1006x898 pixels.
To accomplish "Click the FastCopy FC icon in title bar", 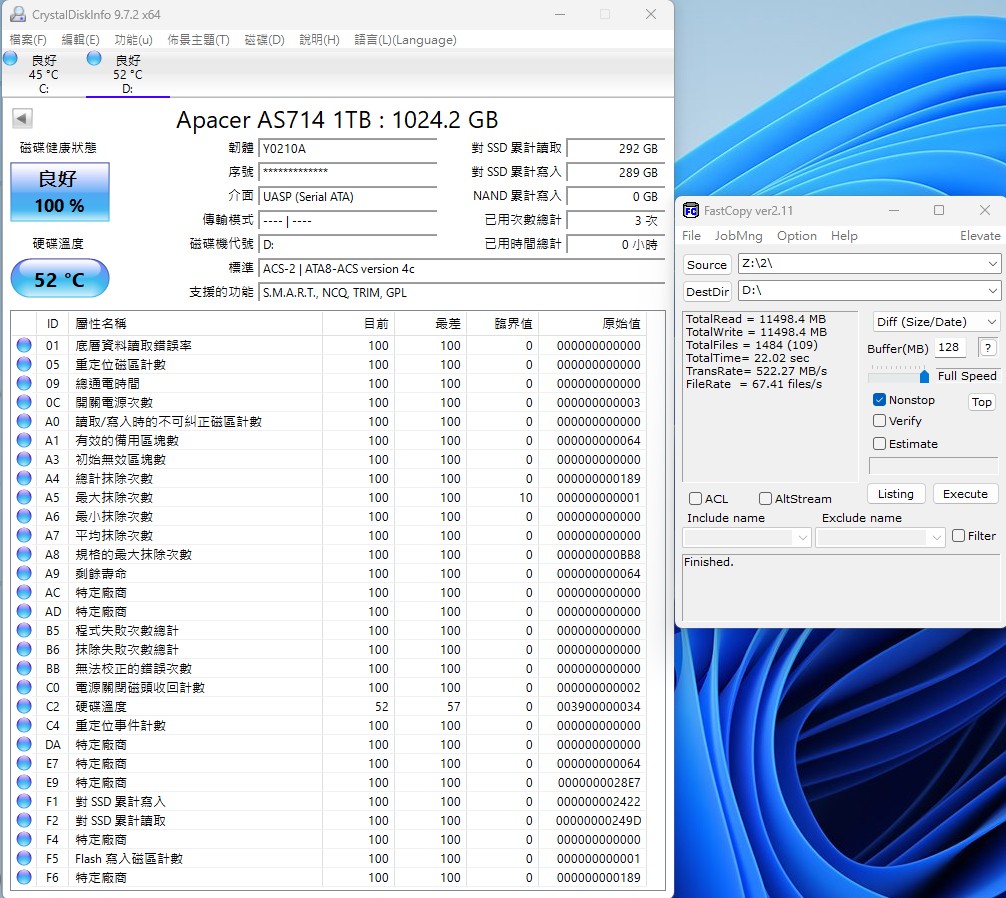I will (690, 210).
